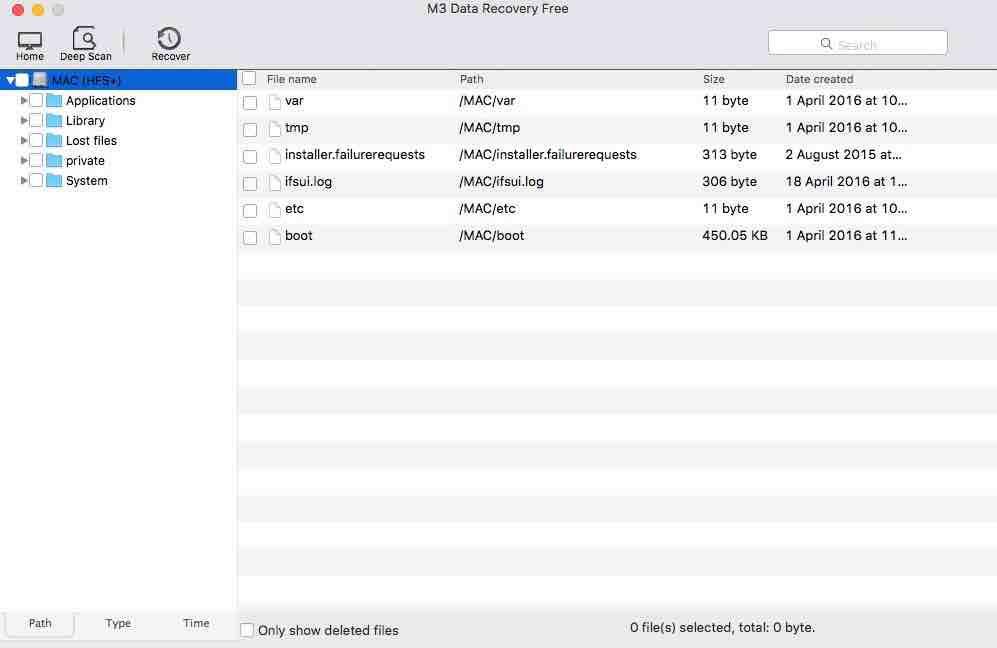Click the /MAC/ifsui.log path cell
This screenshot has width=997, height=648.
coord(501,182)
